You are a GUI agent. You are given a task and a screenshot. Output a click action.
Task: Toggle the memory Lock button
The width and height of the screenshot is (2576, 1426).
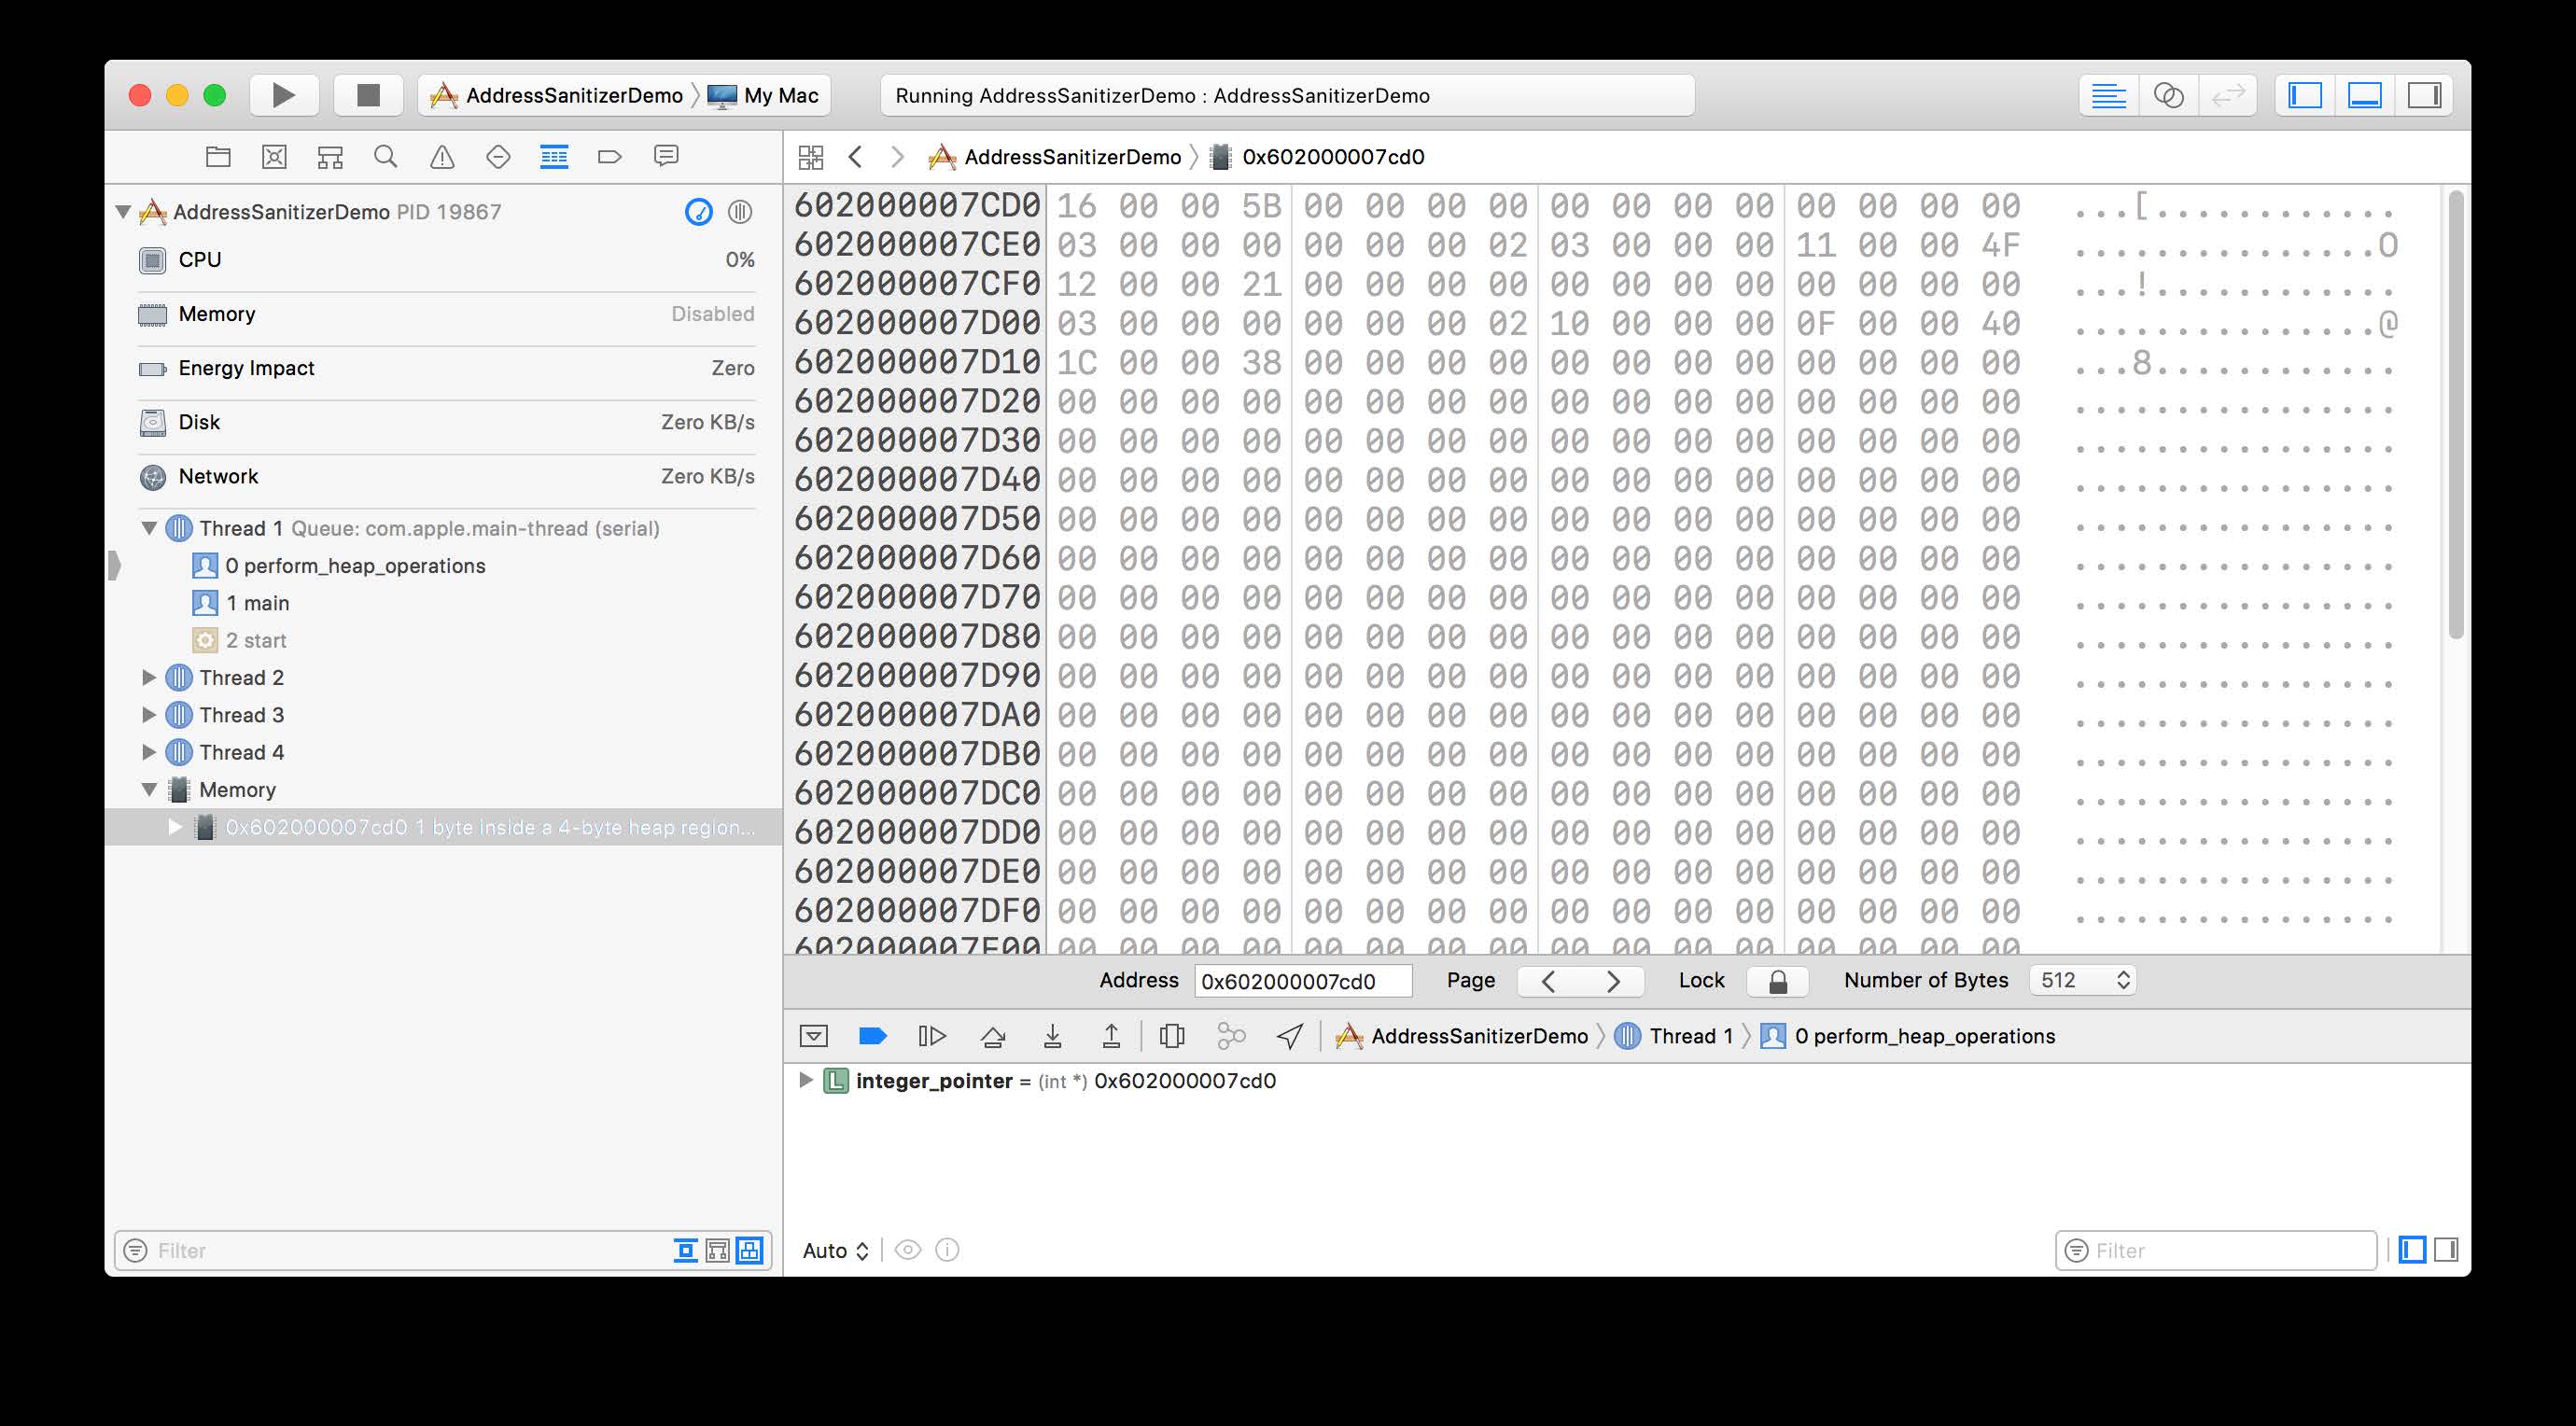click(1778, 981)
